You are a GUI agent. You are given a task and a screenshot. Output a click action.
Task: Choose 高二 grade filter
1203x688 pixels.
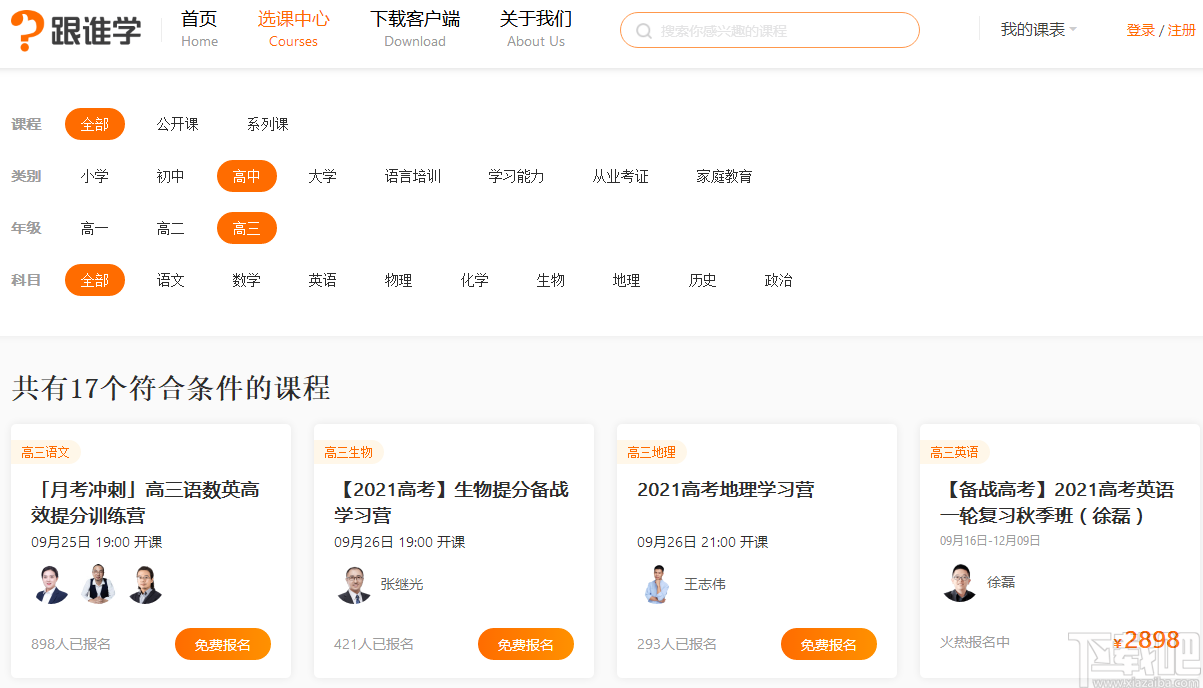pos(171,228)
